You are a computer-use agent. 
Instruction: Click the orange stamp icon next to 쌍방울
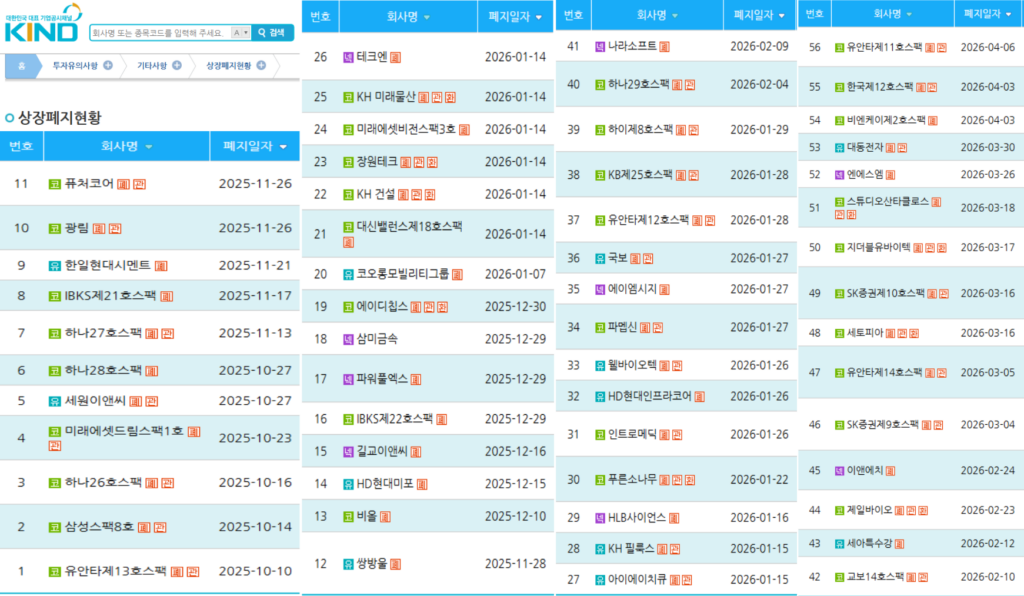click(396, 564)
